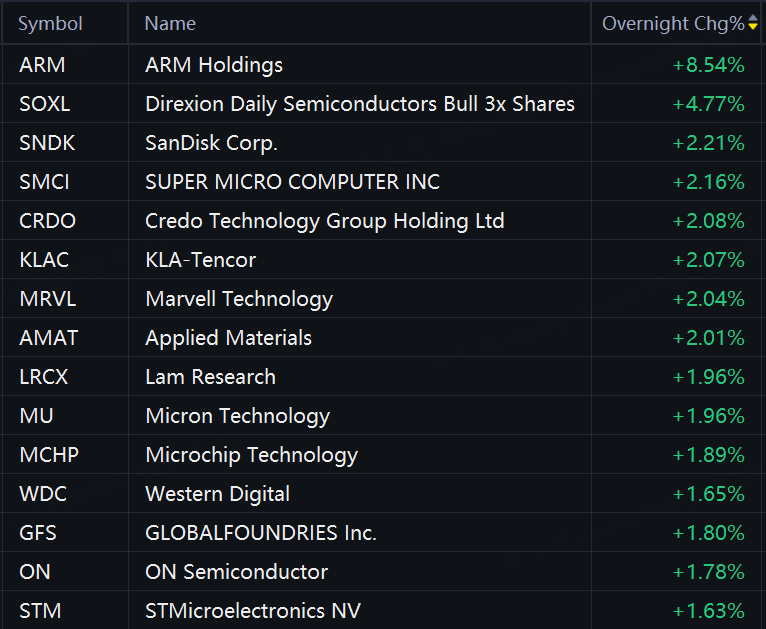Open Credo Technology Group Holding Ltd
This screenshot has height=629, width=766.
(x=324, y=221)
